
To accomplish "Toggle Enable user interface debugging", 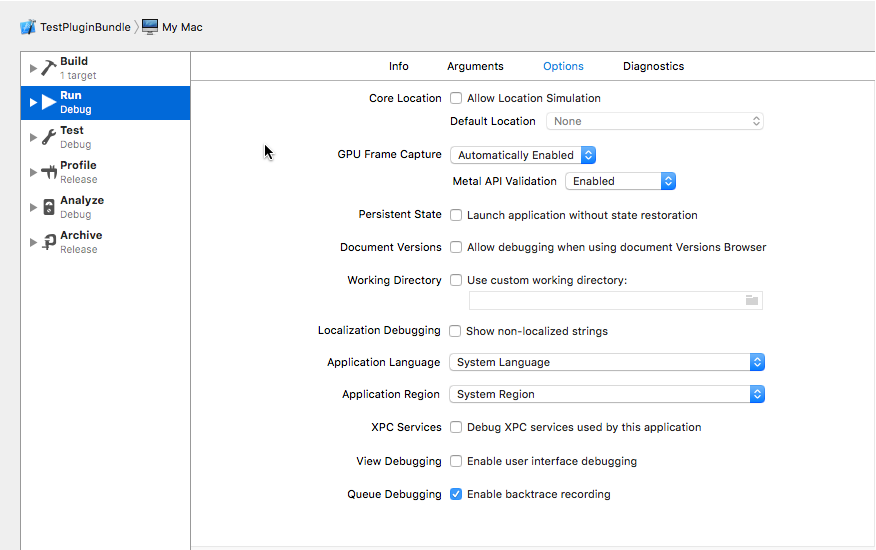I will 456,461.
